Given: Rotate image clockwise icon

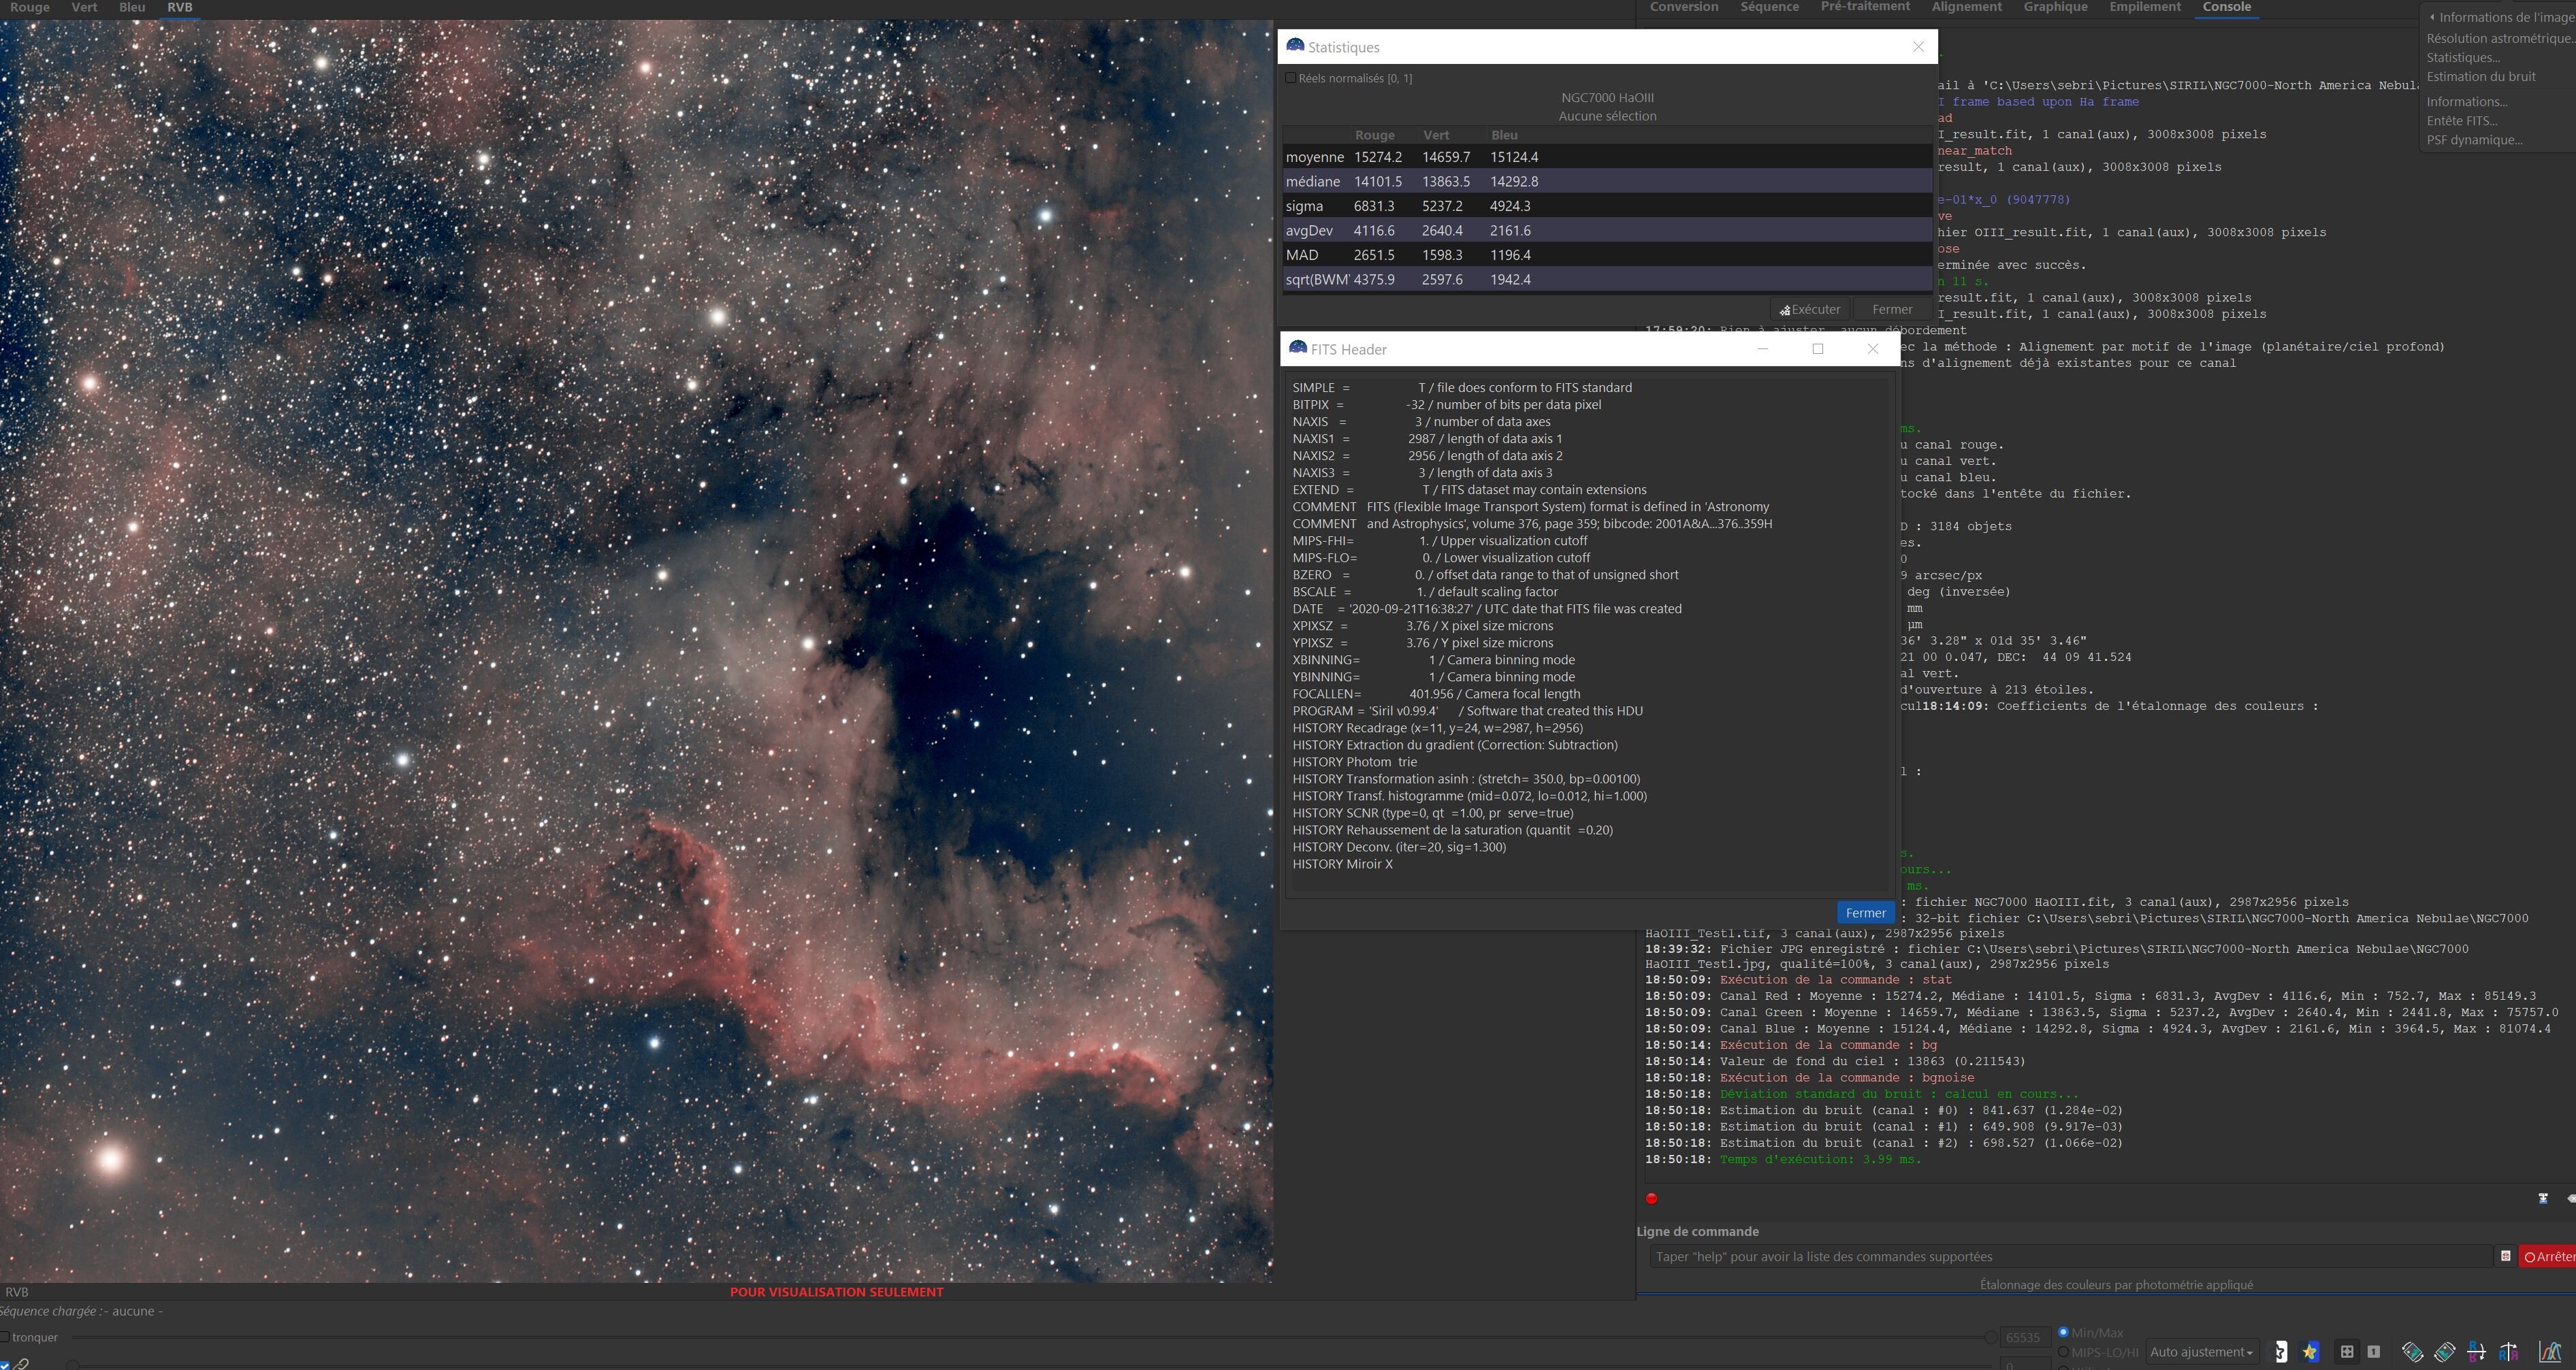Looking at the screenshot, I should pos(2445,1352).
